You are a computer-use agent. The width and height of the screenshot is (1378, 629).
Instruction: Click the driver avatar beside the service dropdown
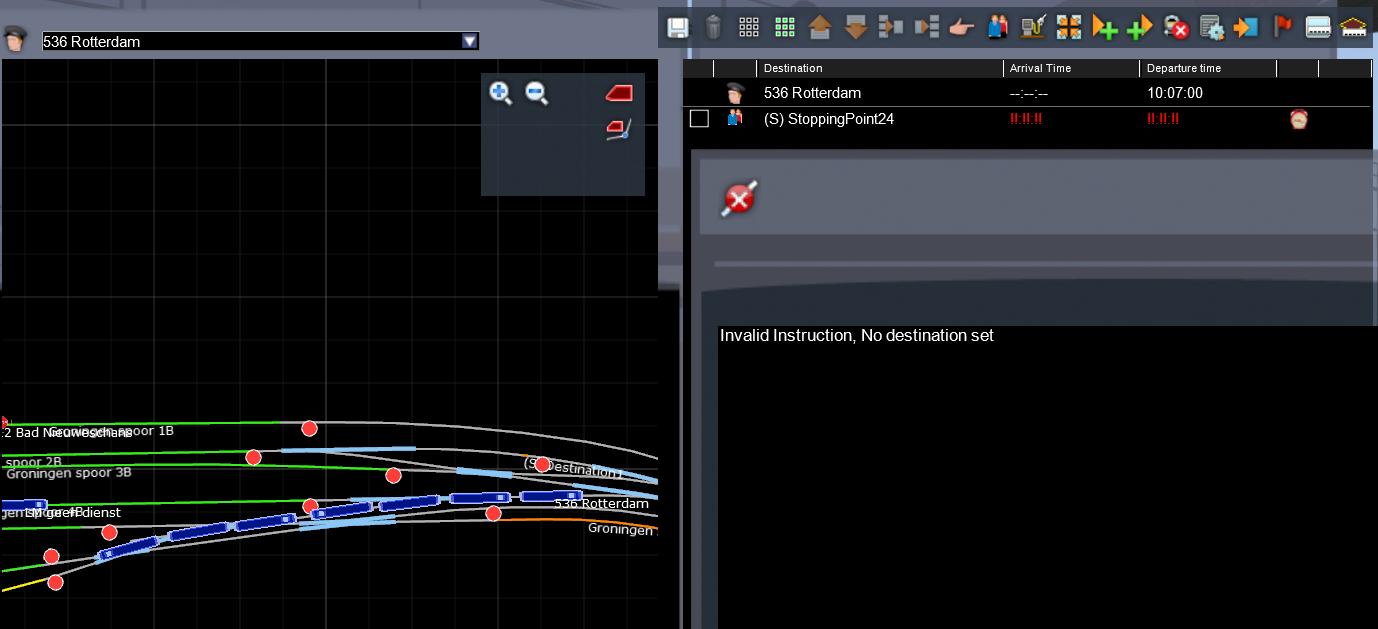coord(14,40)
